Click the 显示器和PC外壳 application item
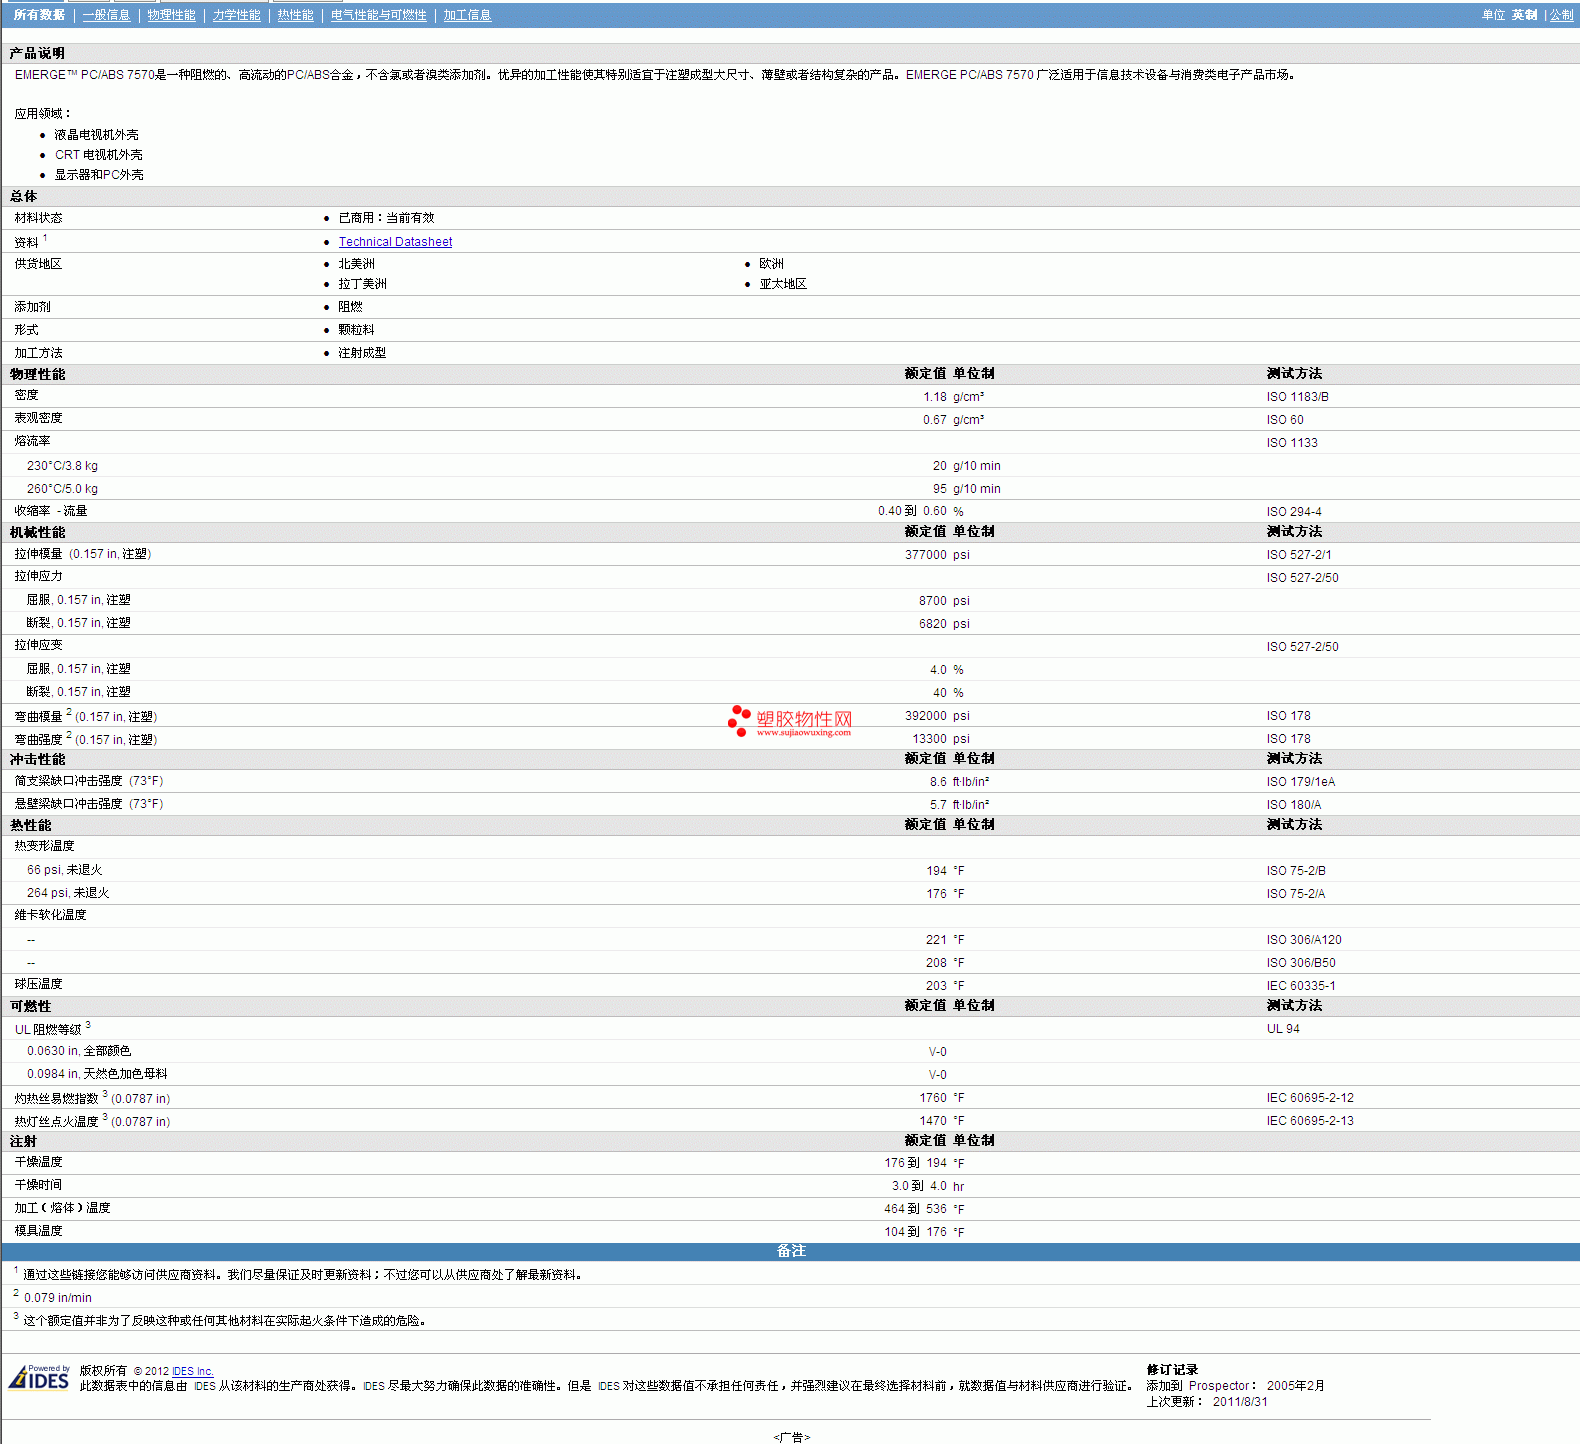 (x=98, y=175)
